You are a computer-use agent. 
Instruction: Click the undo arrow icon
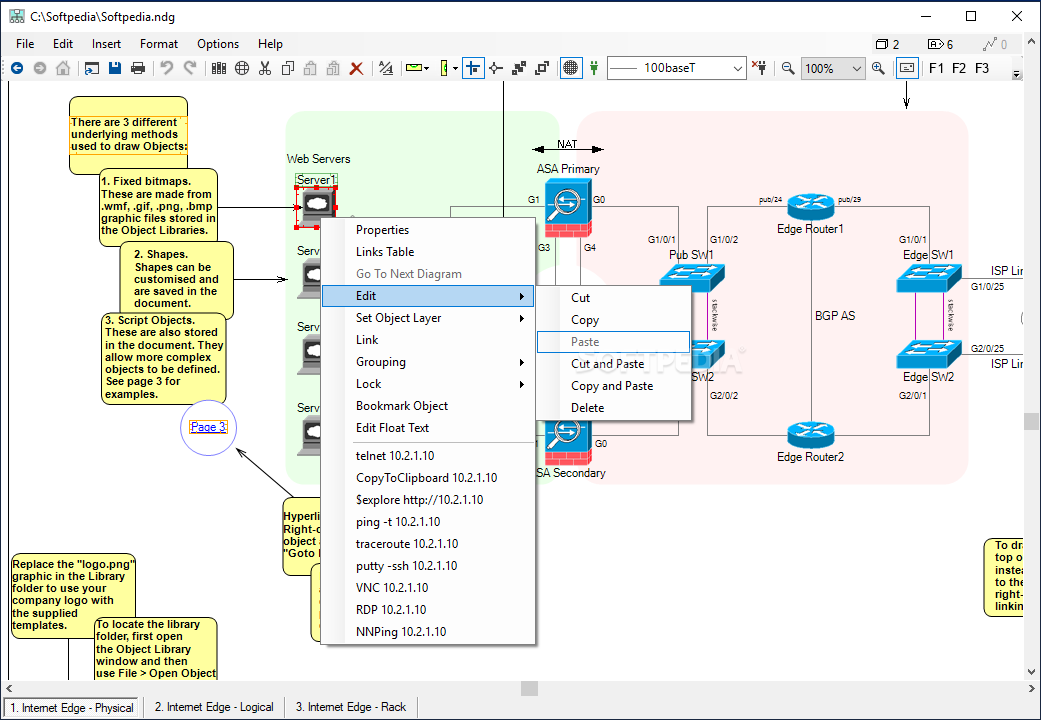[167, 68]
